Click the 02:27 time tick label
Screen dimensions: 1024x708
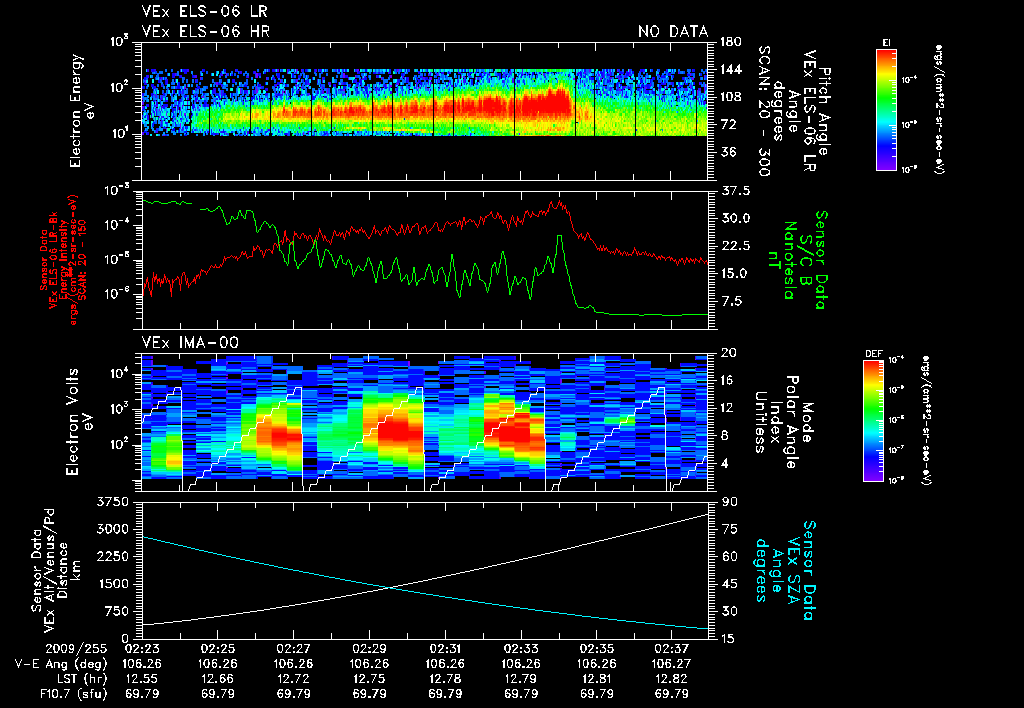[x=293, y=649]
